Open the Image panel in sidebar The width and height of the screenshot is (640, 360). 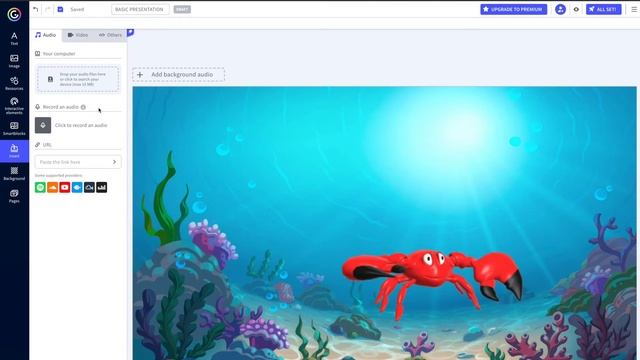[14, 61]
